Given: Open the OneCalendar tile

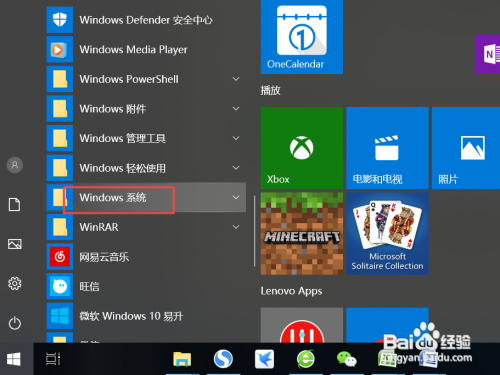Looking at the screenshot, I should 302,37.
